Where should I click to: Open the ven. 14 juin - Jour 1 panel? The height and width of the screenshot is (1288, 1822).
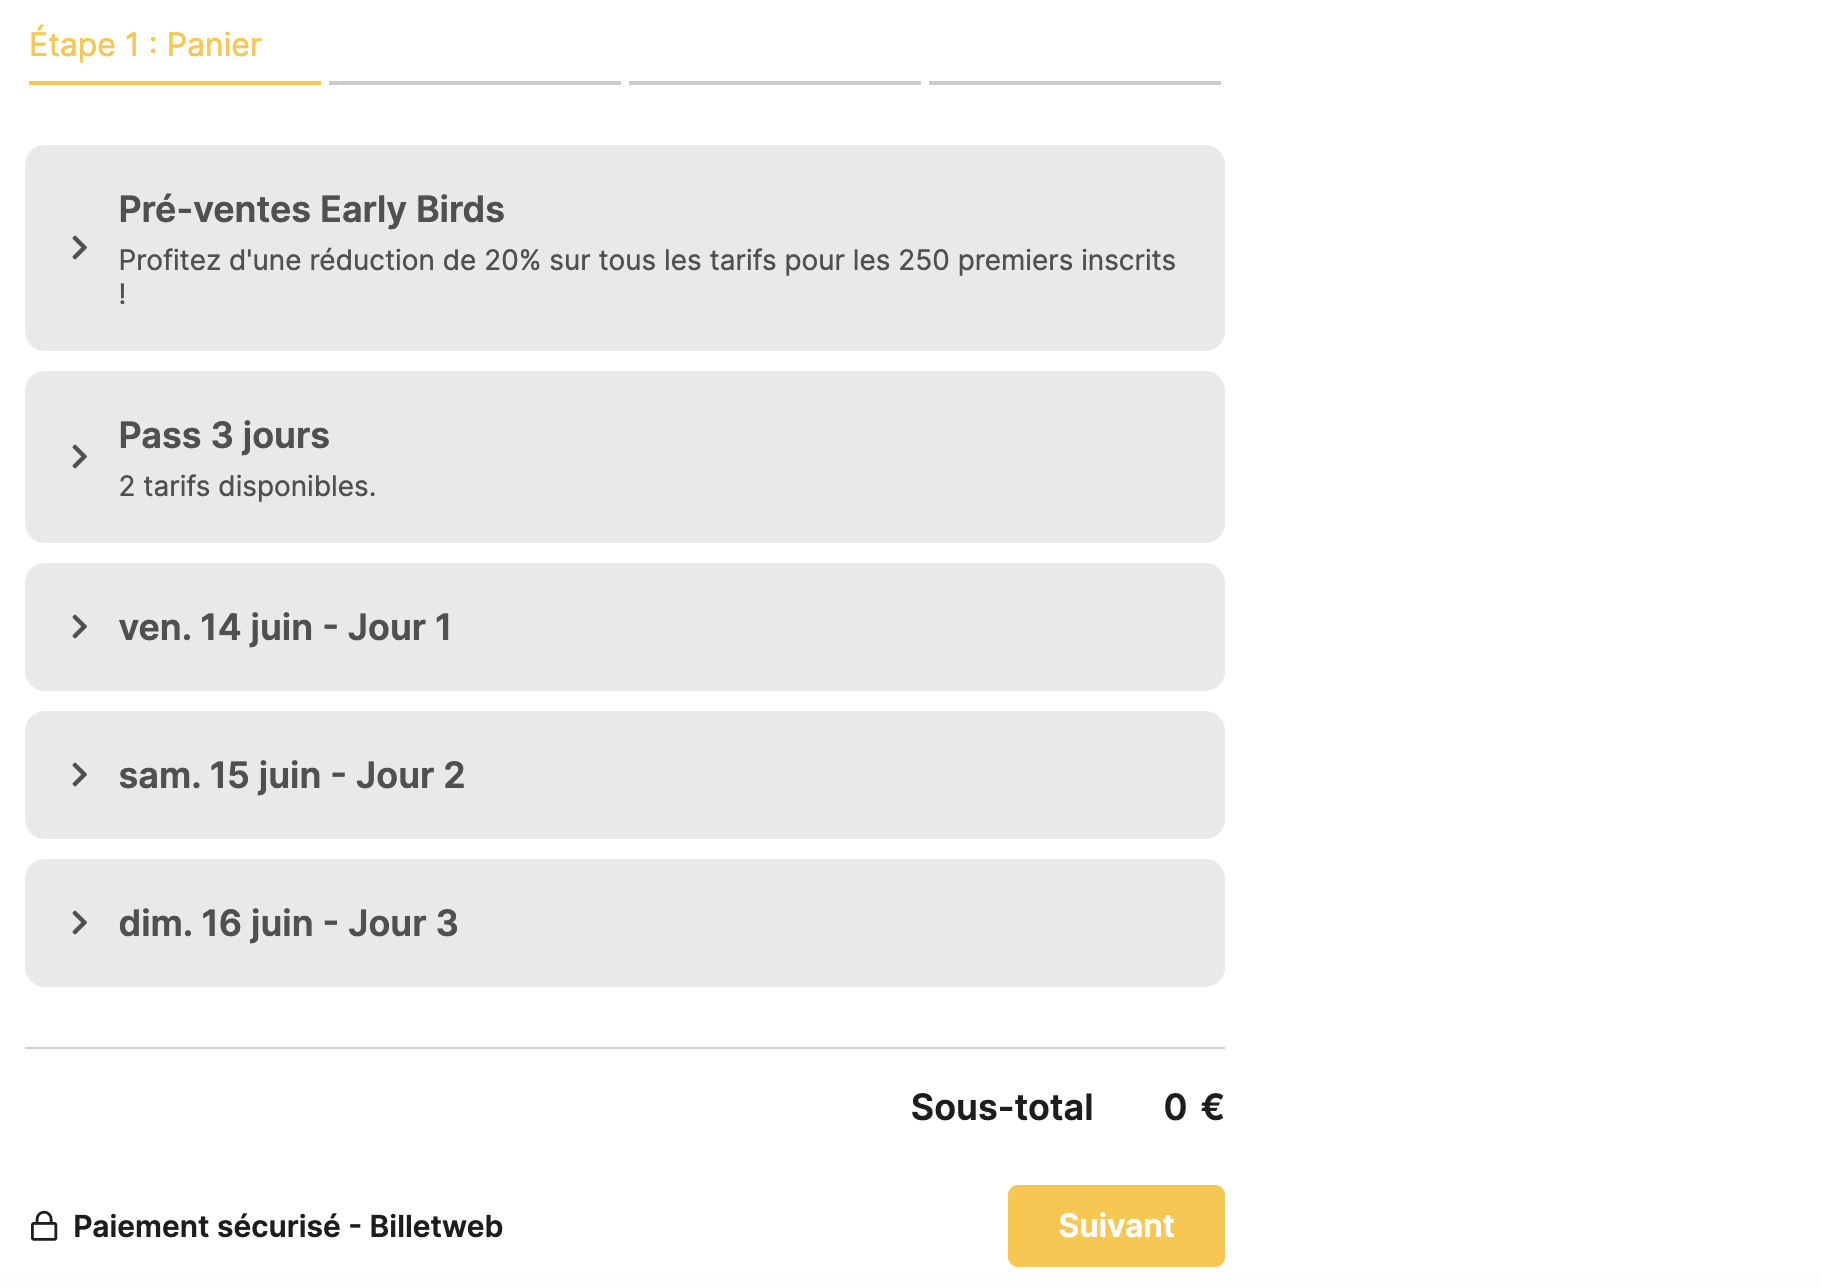(x=285, y=628)
